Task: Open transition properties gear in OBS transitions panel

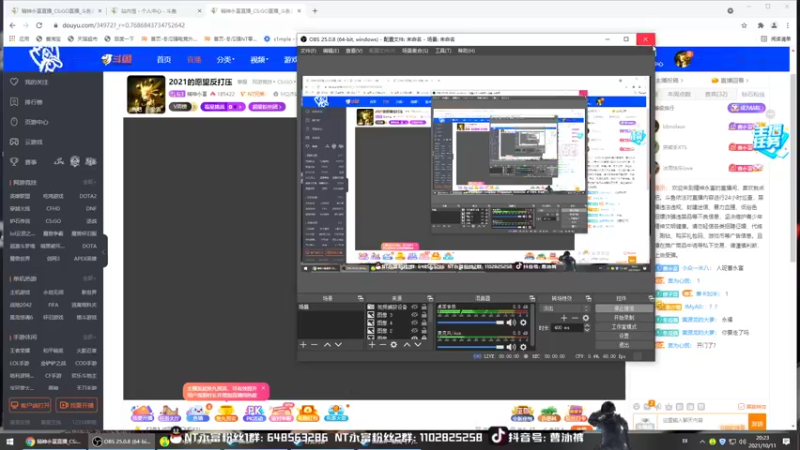Action: [586, 318]
